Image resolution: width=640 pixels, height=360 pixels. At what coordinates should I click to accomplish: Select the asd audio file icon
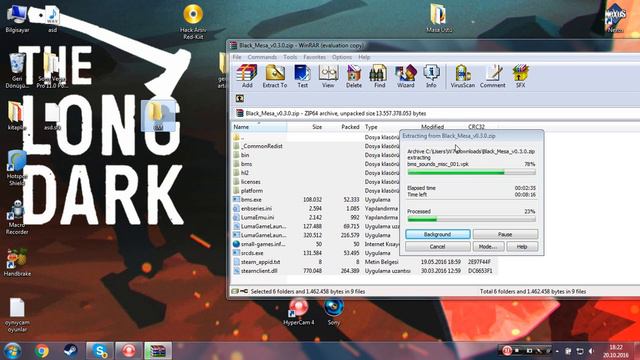click(52, 19)
